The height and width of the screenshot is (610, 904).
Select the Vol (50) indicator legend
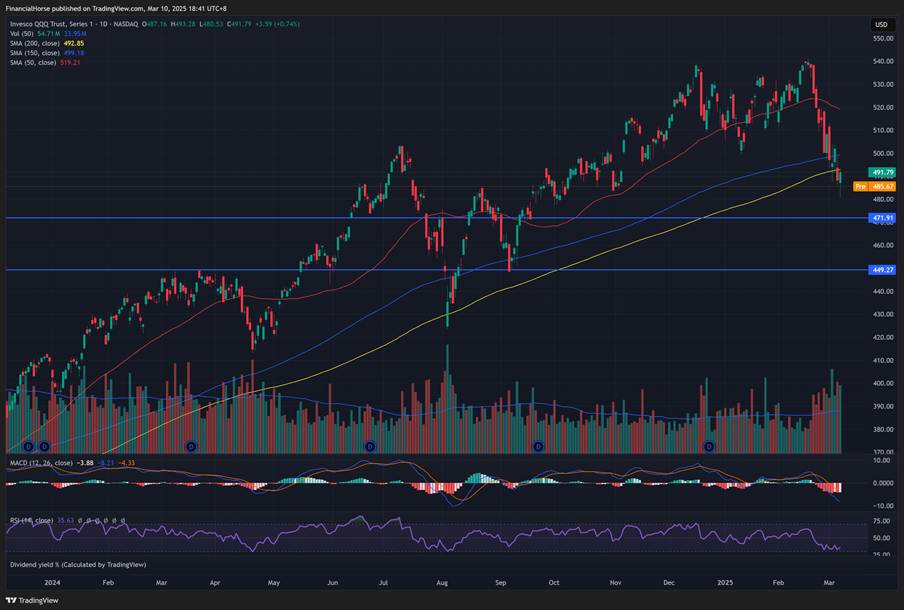coord(22,34)
